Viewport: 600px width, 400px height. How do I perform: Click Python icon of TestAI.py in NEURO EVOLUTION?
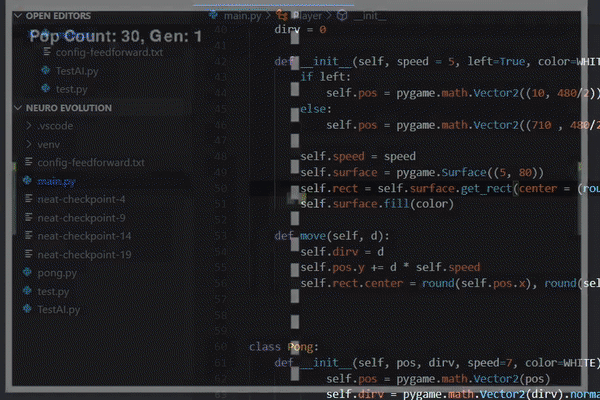point(27,309)
